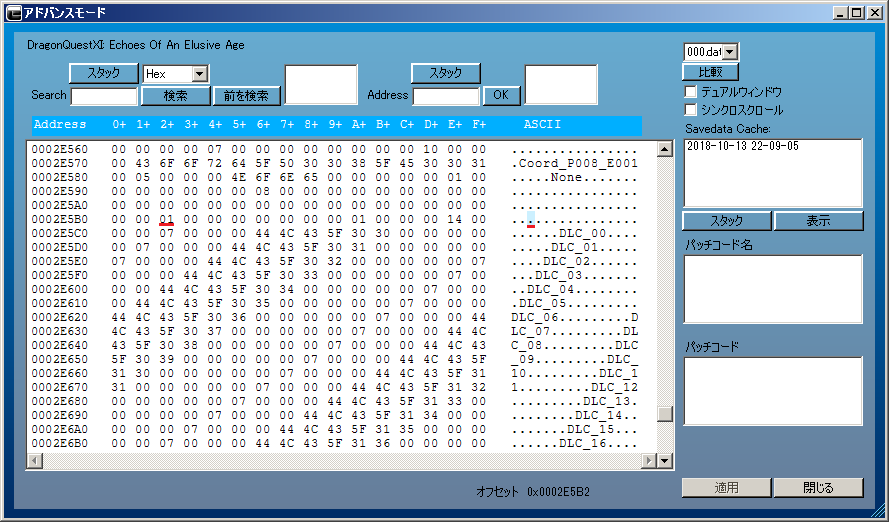Screen dimensions: 889x522
Task: Enable the デュアルウィンドウ checkbox
Action: tap(690, 92)
